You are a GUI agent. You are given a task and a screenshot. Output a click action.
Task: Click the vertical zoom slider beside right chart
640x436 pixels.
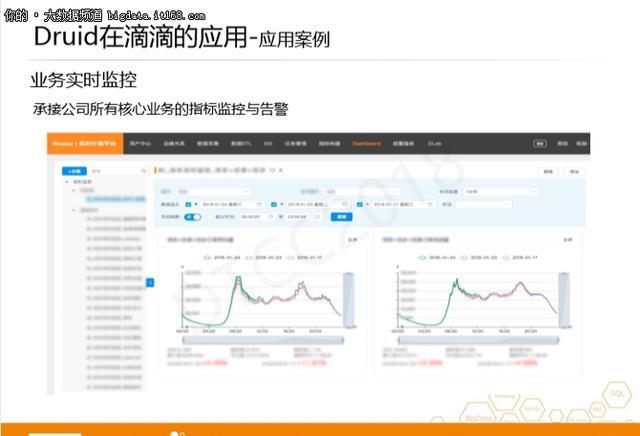click(564, 300)
